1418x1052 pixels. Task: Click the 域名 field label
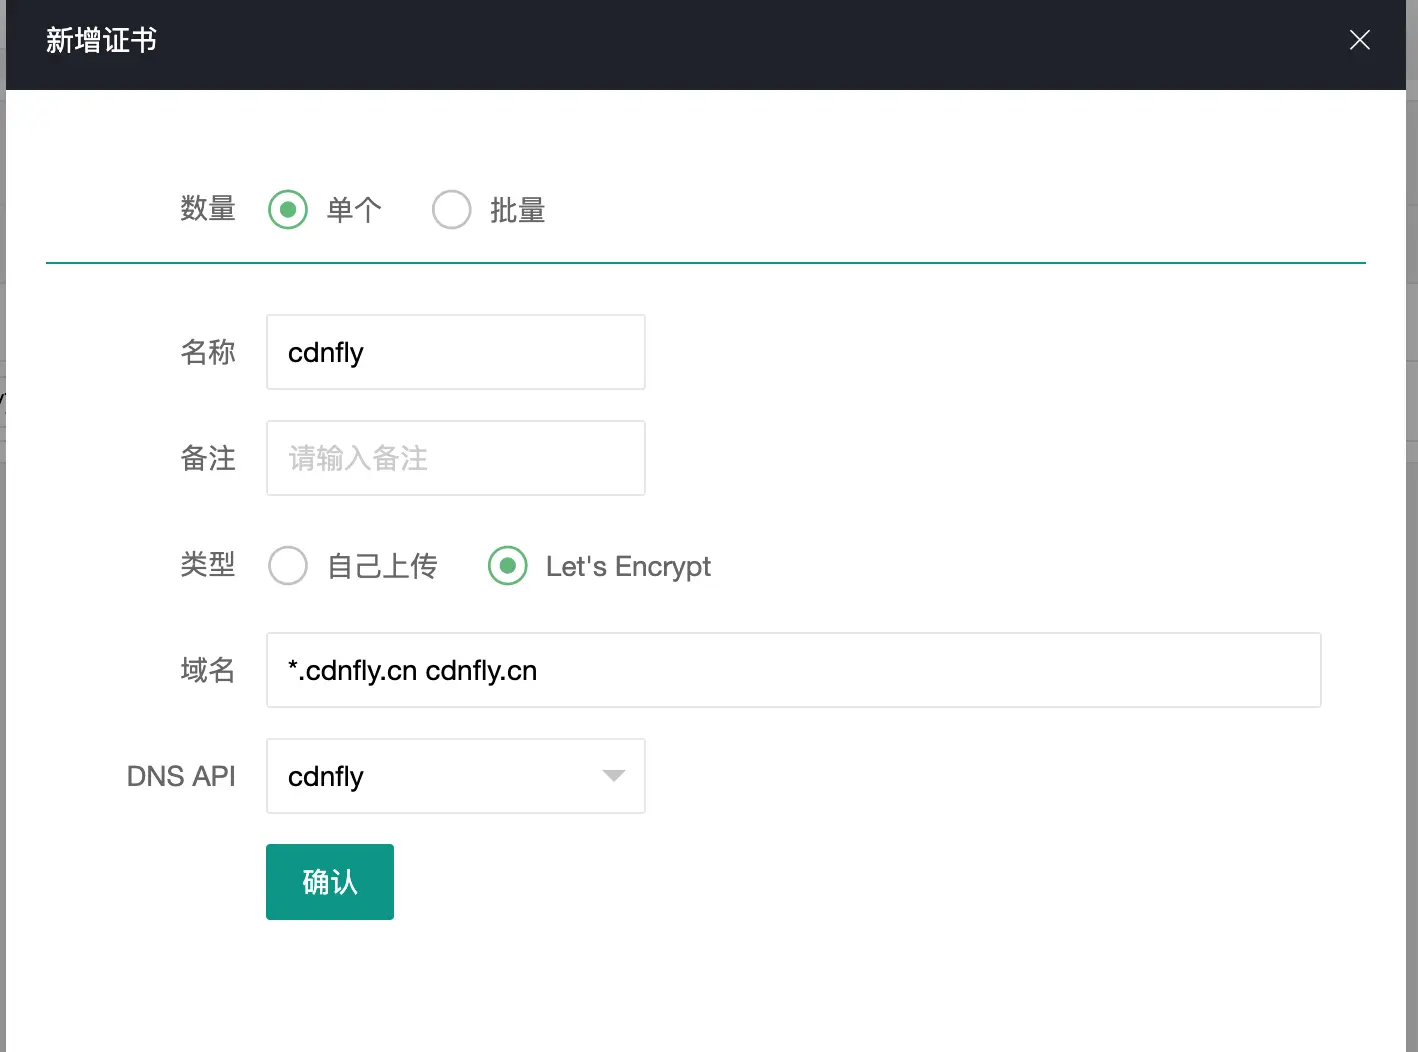(x=207, y=670)
